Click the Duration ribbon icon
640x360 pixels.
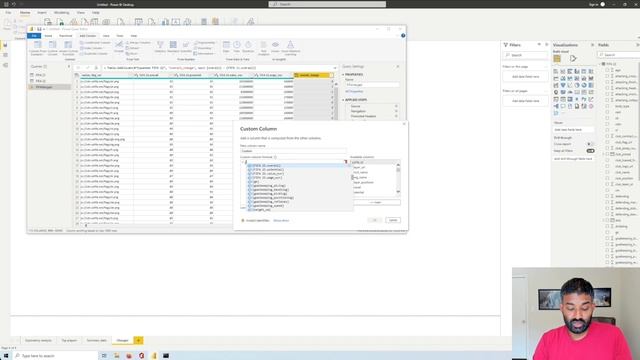coord(248,45)
